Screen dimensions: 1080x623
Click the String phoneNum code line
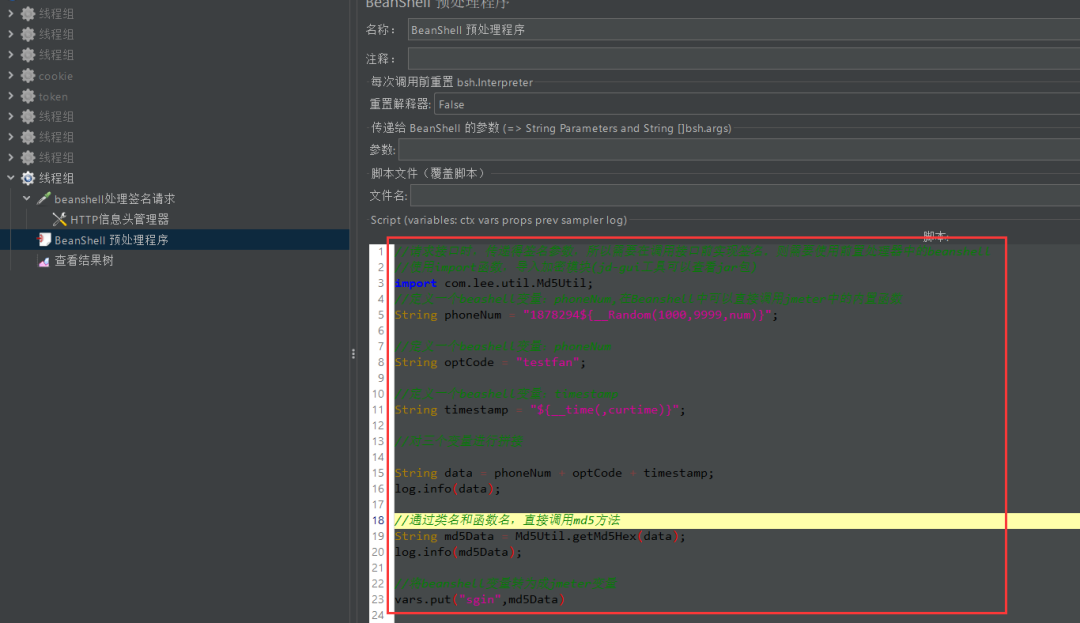point(586,315)
